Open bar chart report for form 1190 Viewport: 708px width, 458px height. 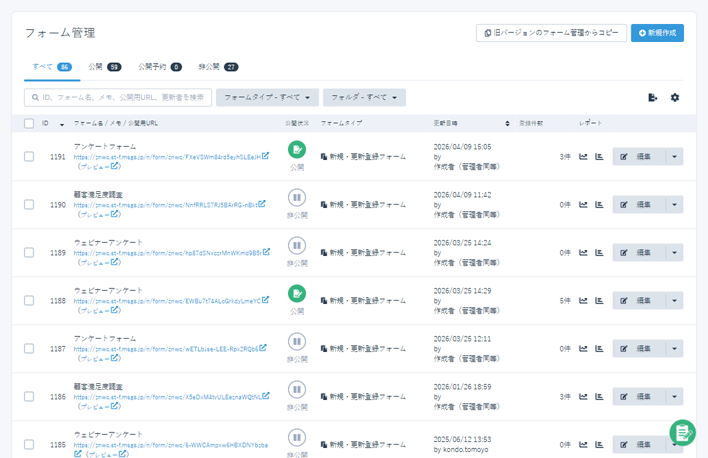point(599,205)
